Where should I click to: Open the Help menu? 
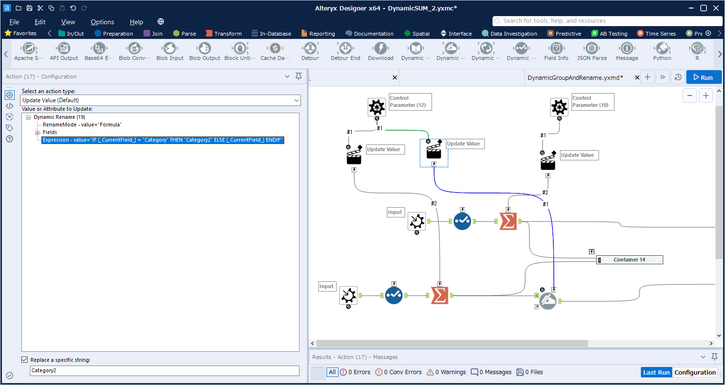click(136, 22)
